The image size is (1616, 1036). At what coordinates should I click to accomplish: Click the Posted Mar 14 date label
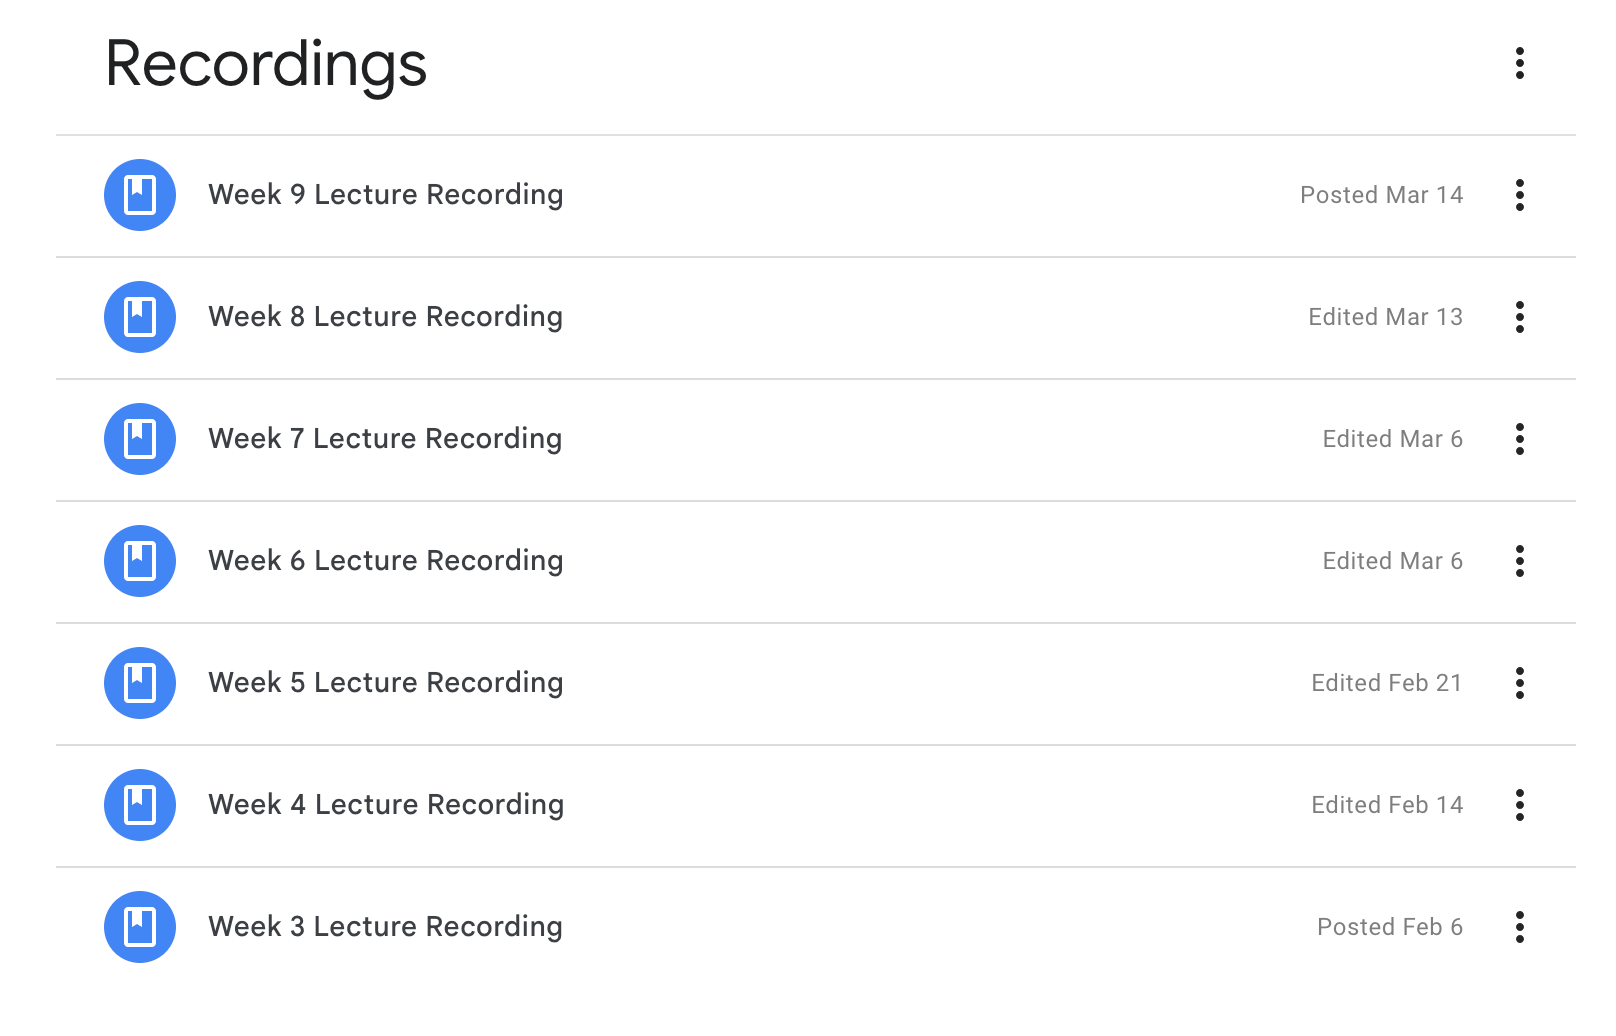tap(1381, 195)
